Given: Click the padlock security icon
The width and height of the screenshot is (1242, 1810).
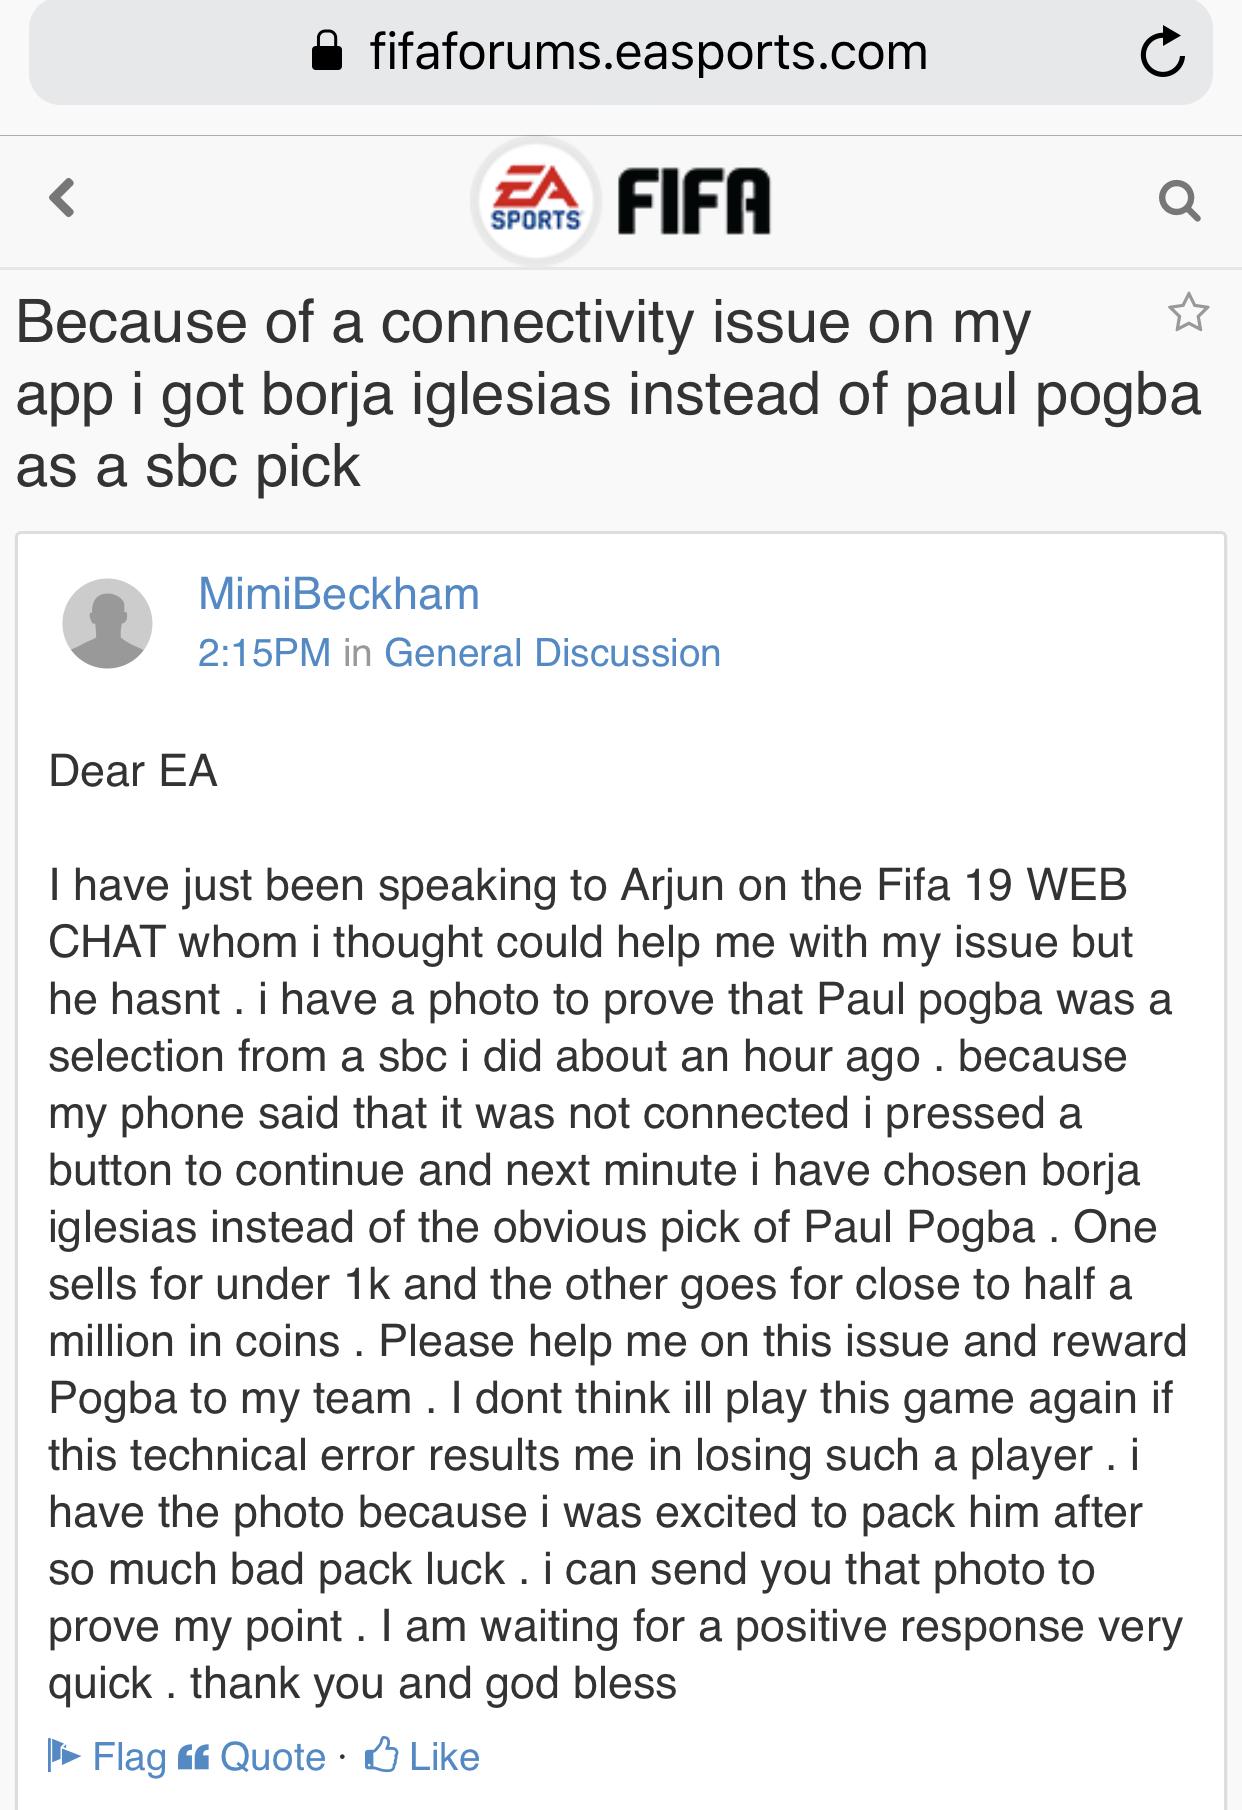Looking at the screenshot, I should click(x=328, y=52).
